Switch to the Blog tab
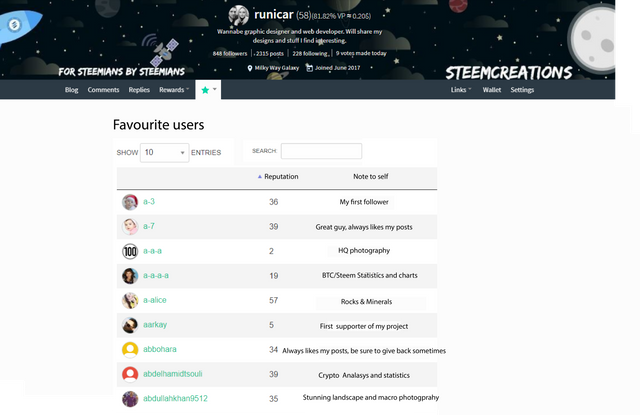 72,90
